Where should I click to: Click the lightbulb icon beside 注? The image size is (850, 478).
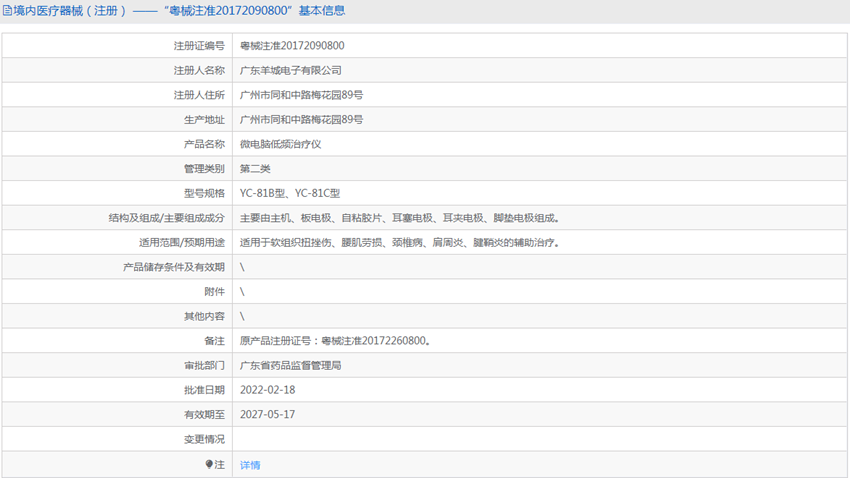[209, 464]
